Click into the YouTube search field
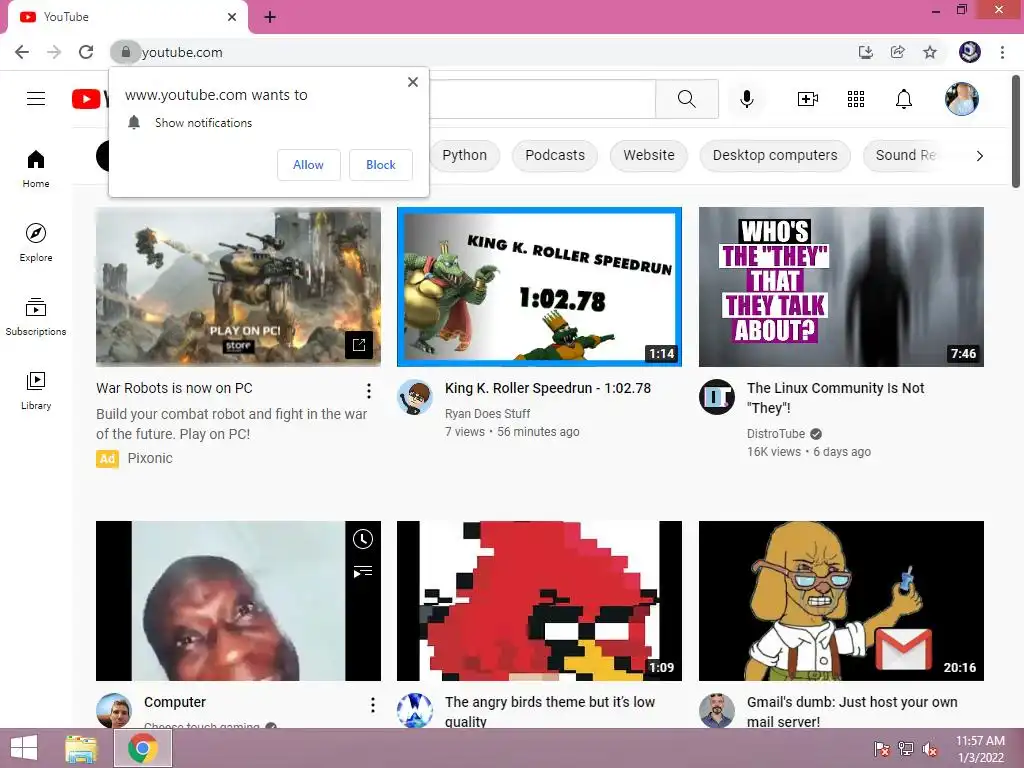 [542, 99]
